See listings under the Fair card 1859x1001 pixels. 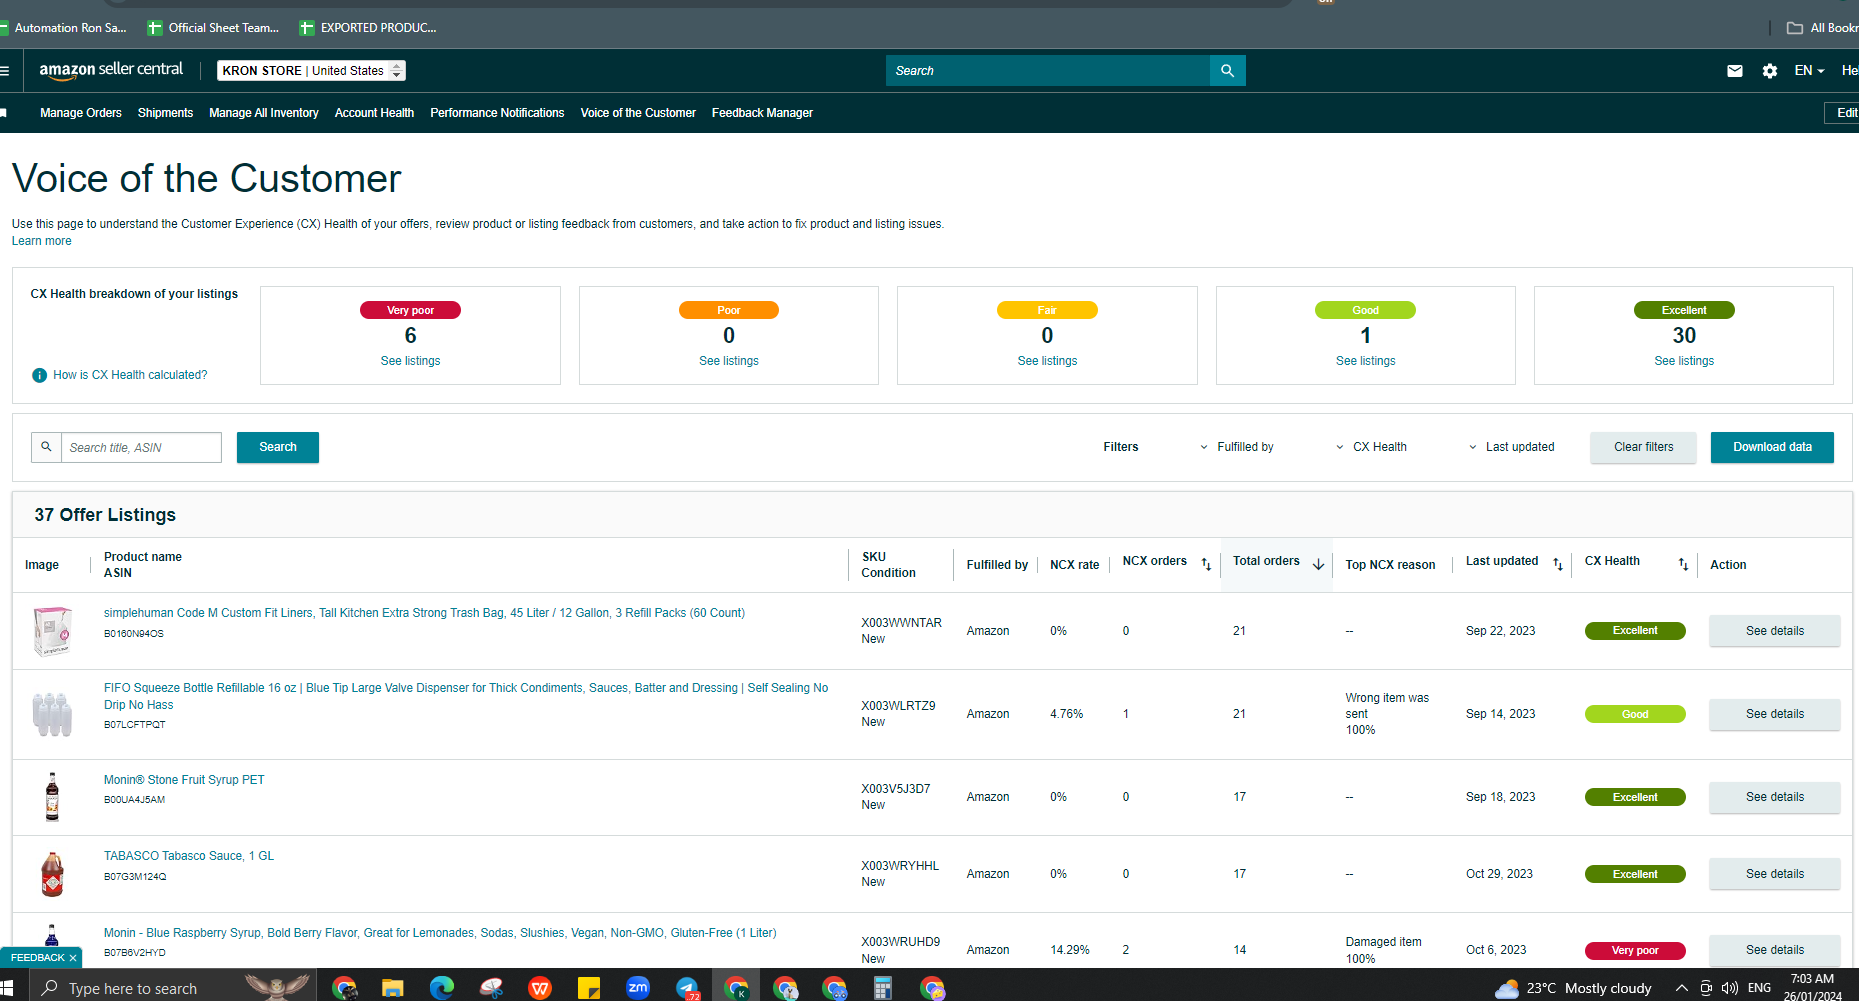1047,361
